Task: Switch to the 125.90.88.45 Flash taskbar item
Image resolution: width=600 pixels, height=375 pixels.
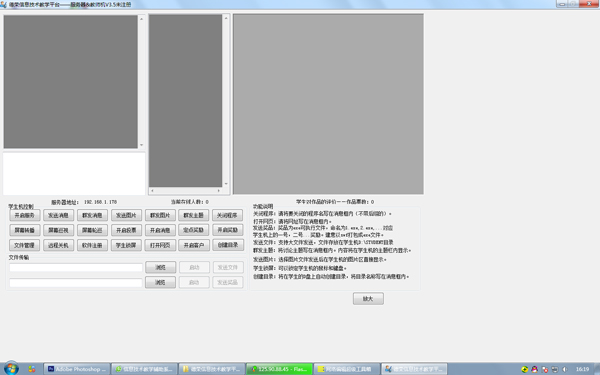Action: (279, 369)
